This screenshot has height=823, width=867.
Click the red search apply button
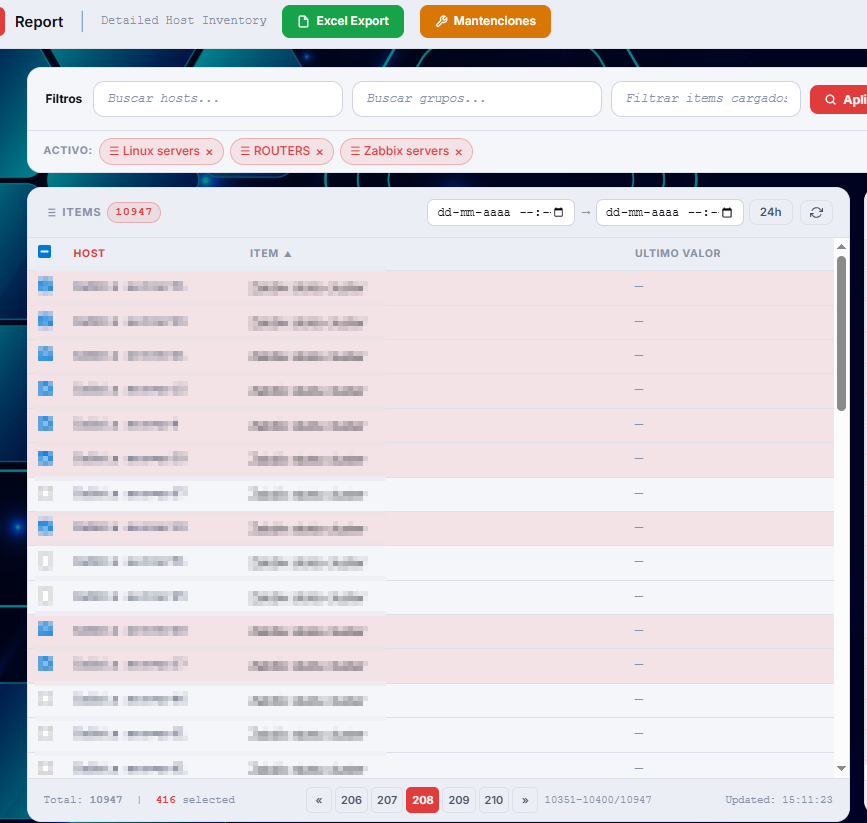pyautogui.click(x=838, y=100)
